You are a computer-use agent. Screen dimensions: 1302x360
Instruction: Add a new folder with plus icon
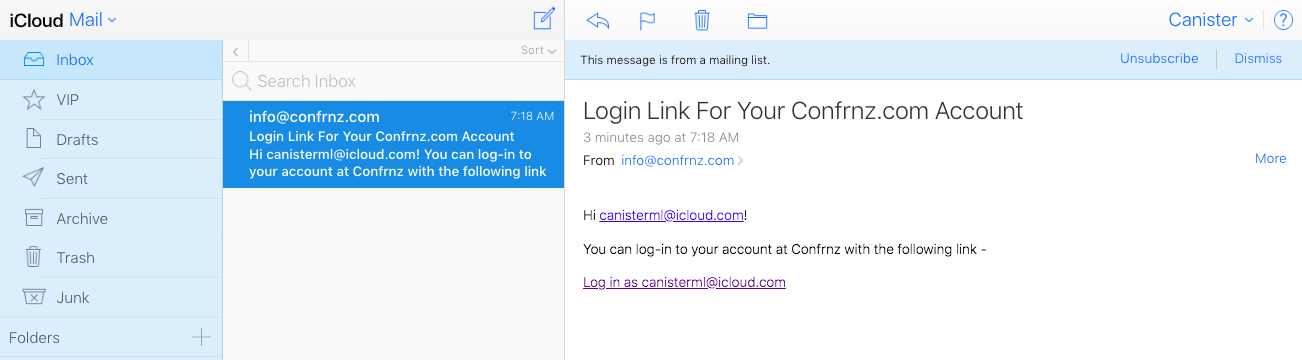[x=201, y=337]
